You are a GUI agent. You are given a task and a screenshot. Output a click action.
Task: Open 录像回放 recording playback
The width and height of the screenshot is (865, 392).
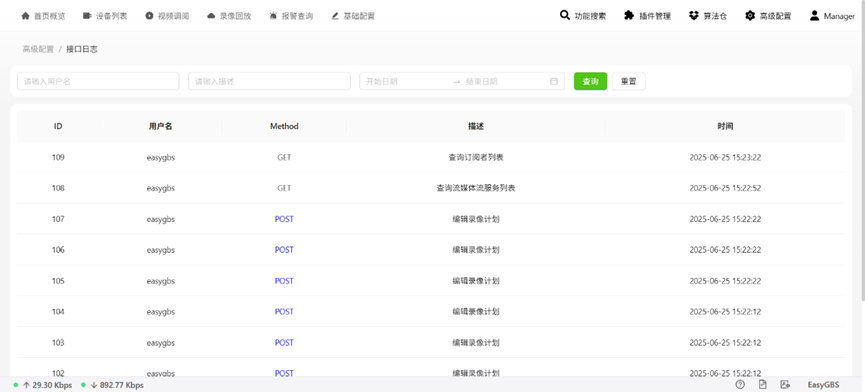[x=229, y=16]
